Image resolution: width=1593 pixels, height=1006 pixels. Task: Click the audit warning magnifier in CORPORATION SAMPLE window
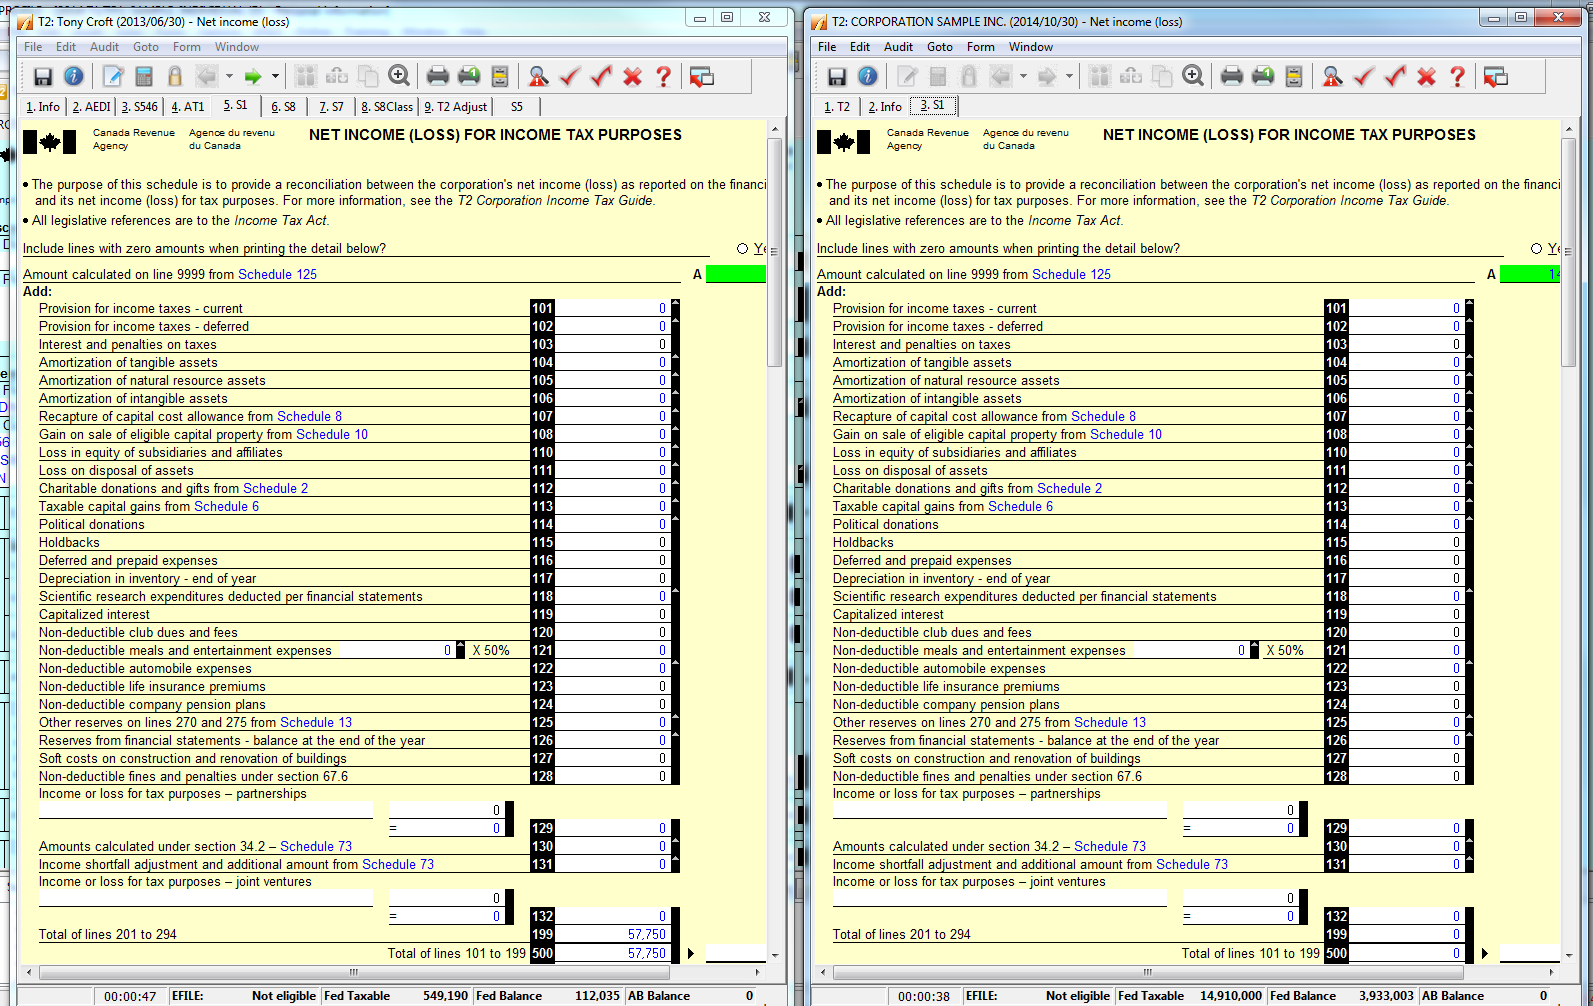click(x=1333, y=76)
